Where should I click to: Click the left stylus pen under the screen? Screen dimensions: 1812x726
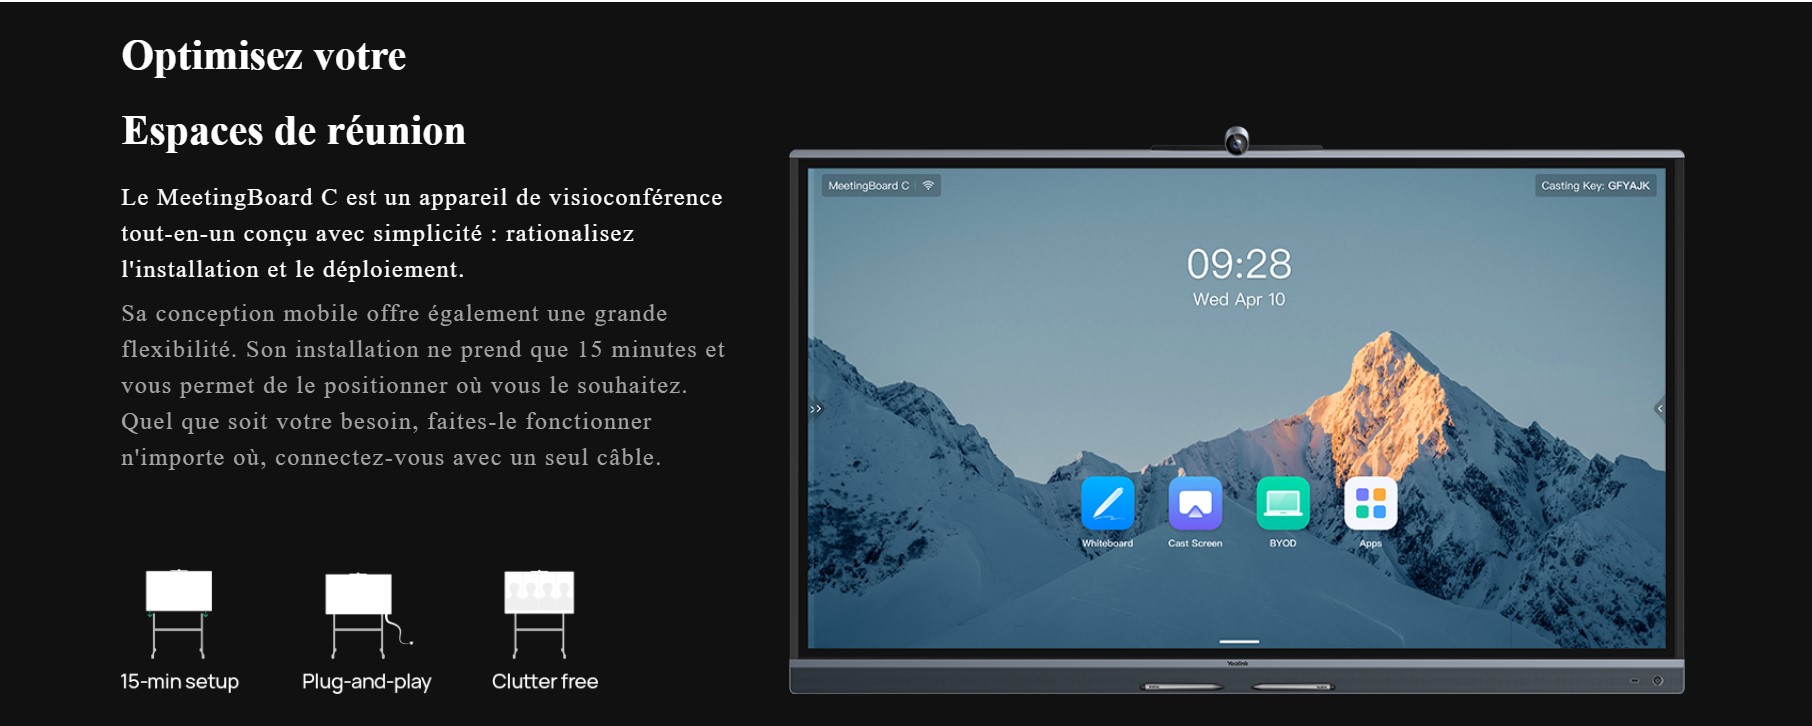(x=1182, y=687)
